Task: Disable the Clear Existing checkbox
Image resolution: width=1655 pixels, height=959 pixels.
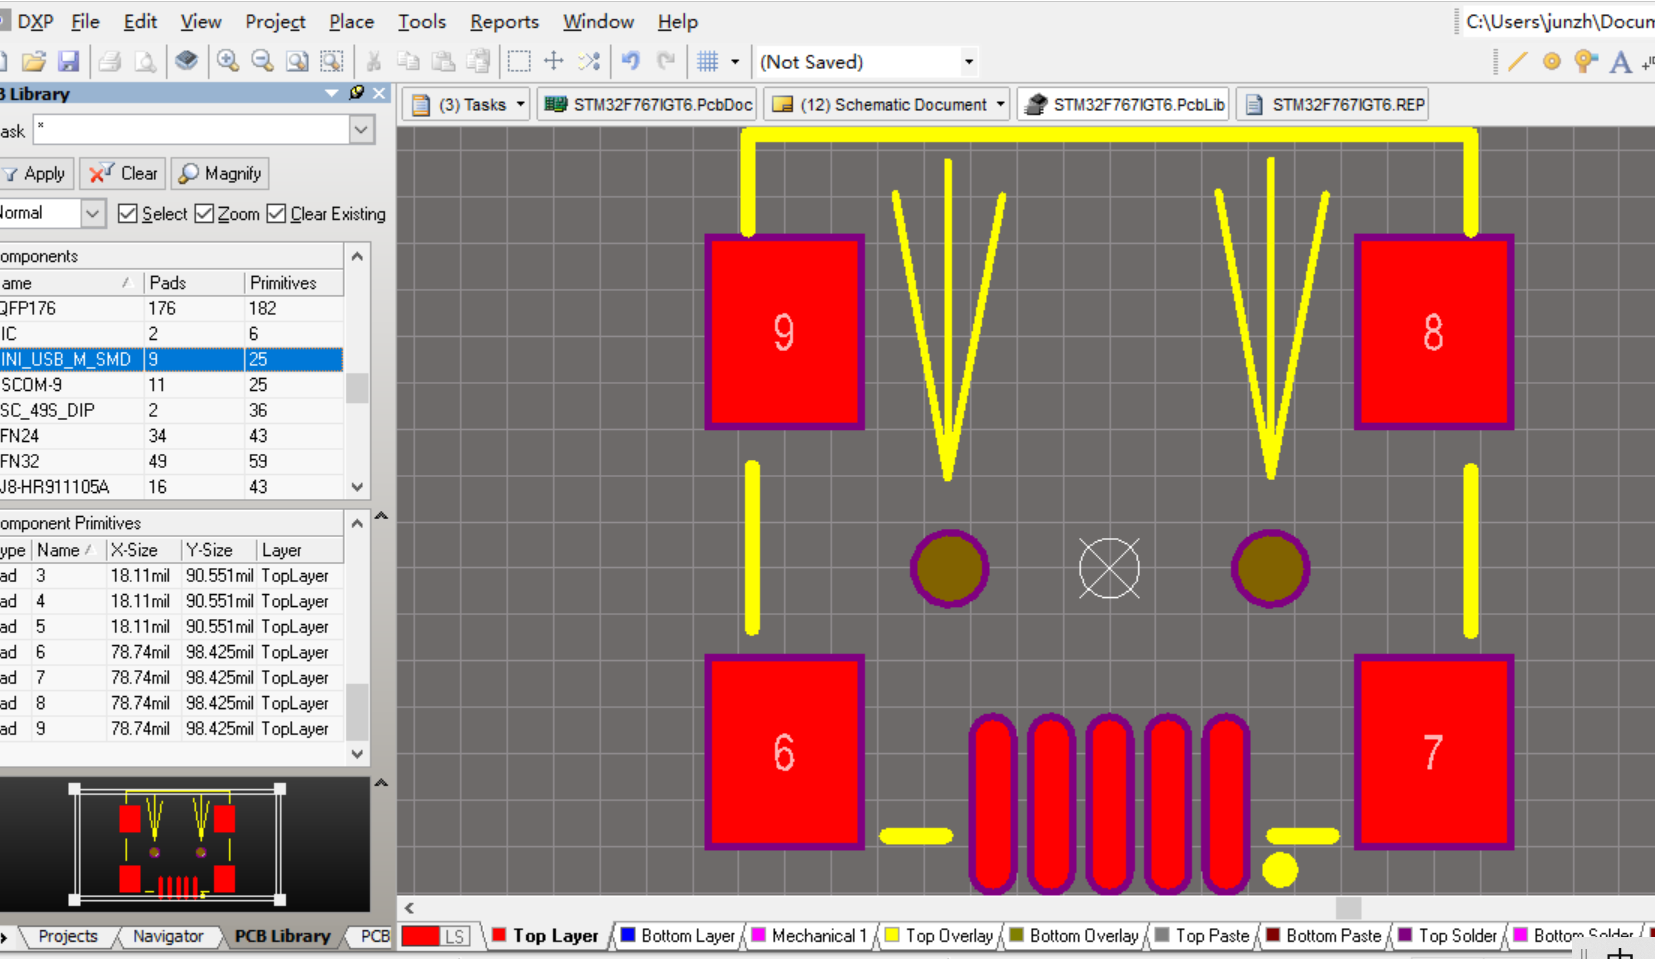Action: click(x=277, y=213)
